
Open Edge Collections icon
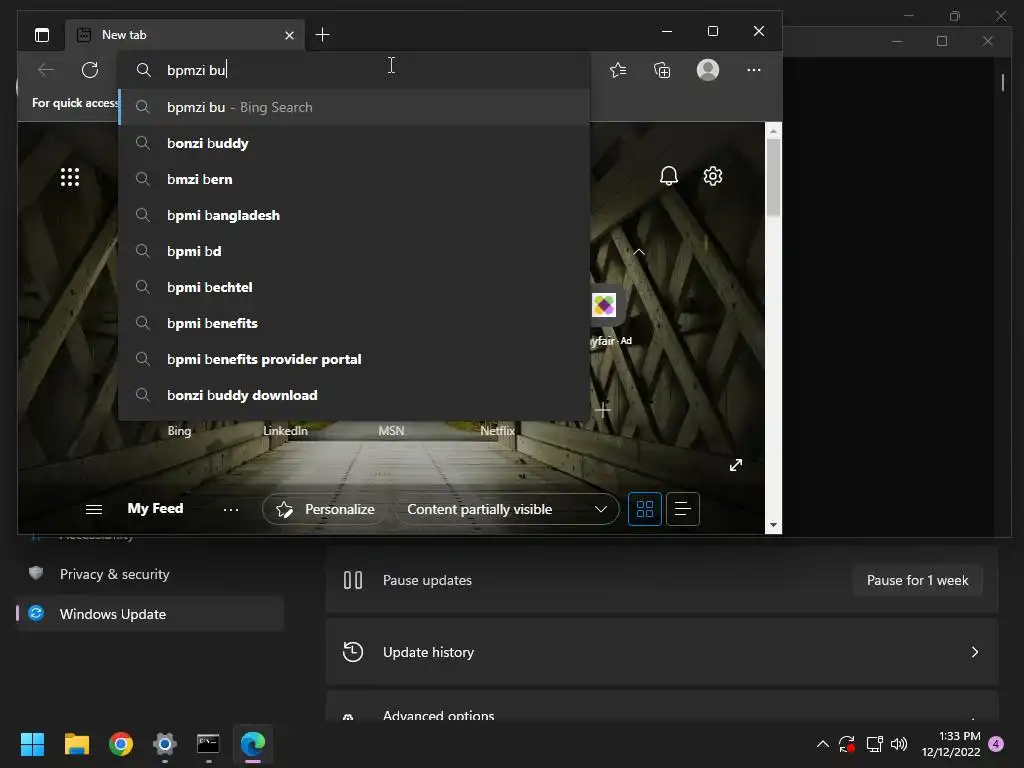click(x=662, y=70)
